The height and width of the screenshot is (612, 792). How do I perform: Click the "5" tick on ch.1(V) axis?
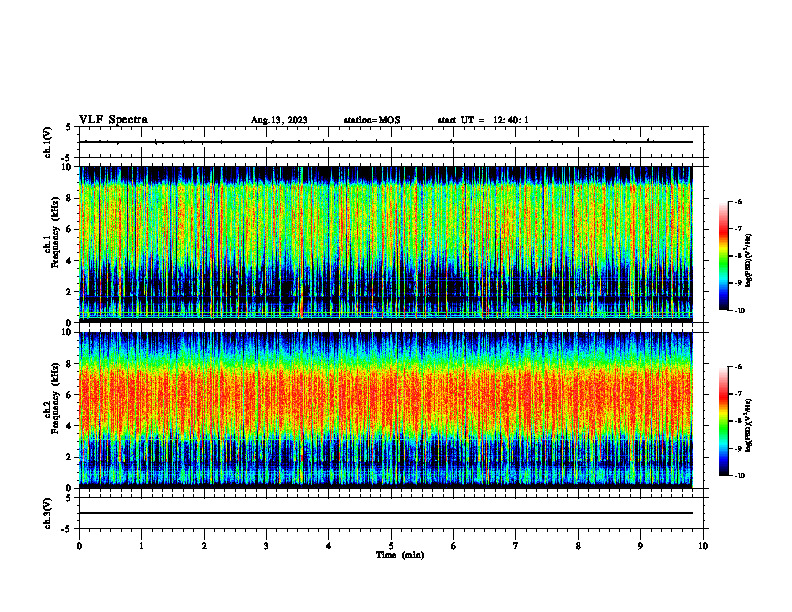click(68, 127)
